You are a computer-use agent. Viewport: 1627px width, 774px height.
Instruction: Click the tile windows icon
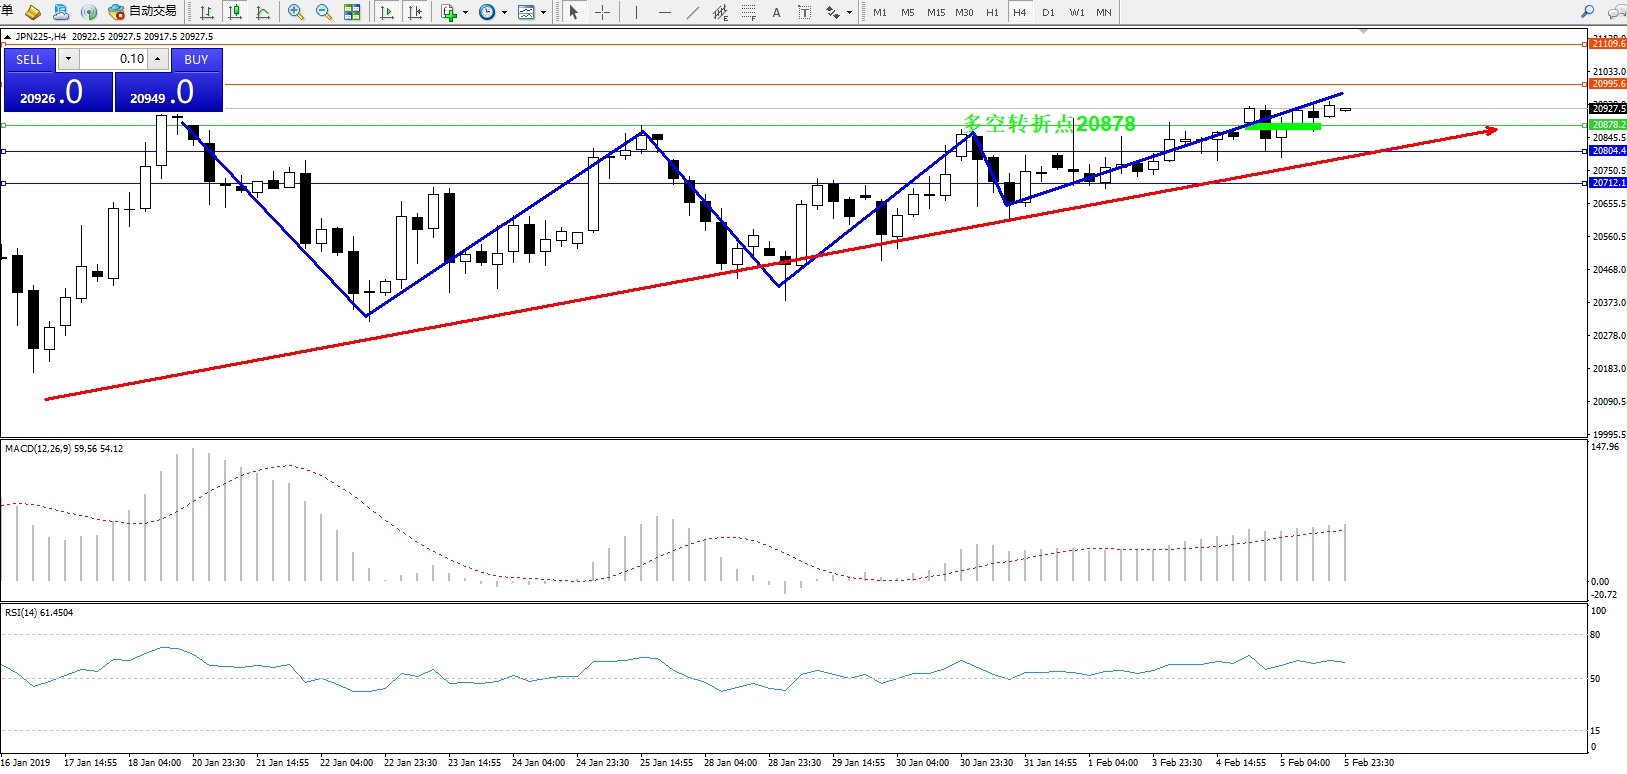[x=352, y=12]
